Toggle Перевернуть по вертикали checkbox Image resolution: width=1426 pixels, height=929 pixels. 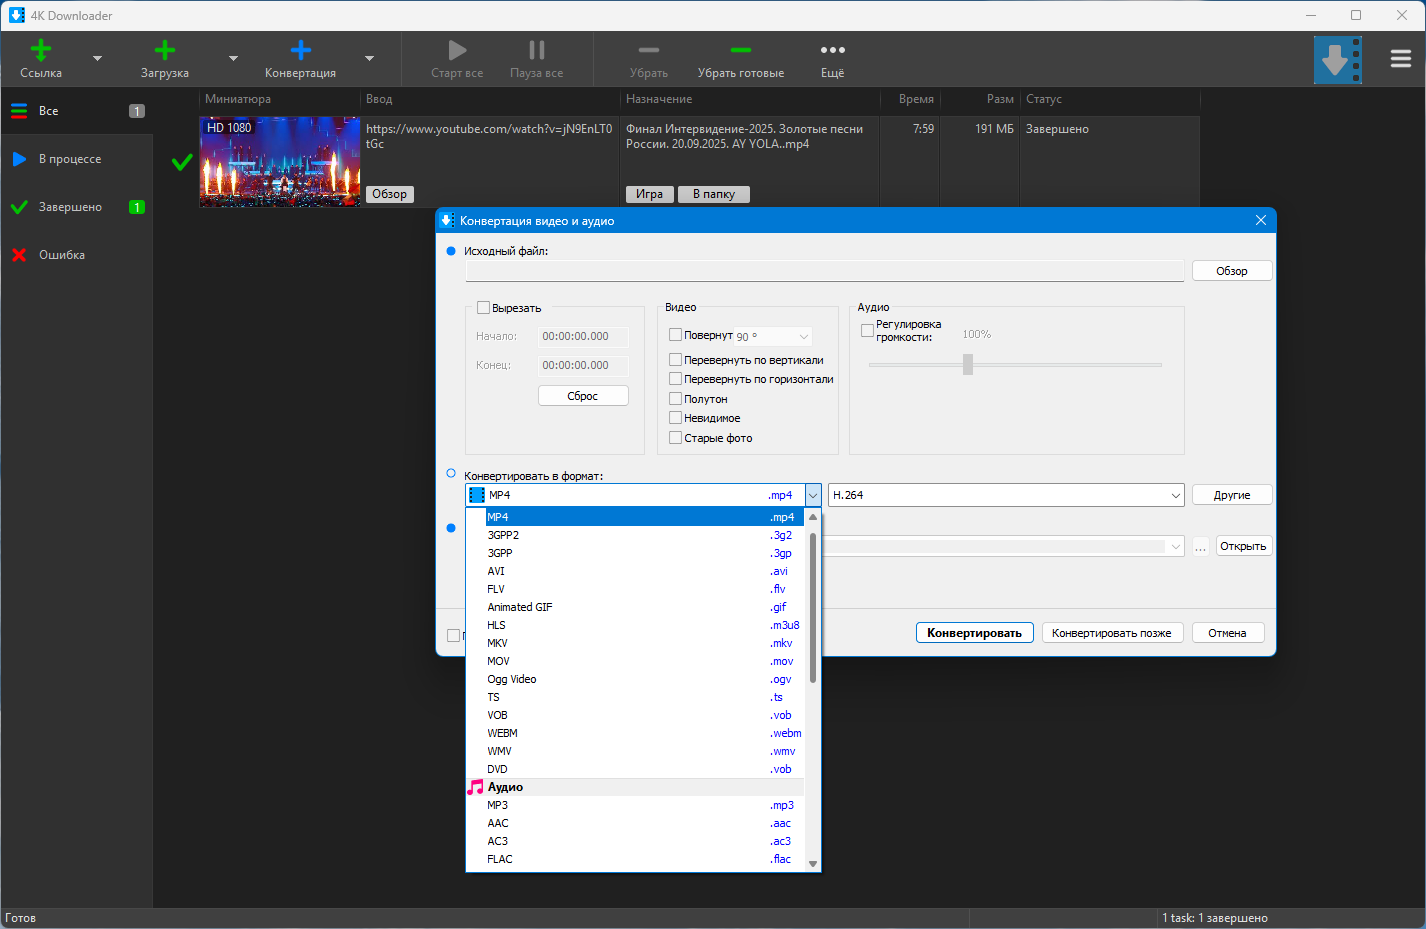click(x=676, y=360)
